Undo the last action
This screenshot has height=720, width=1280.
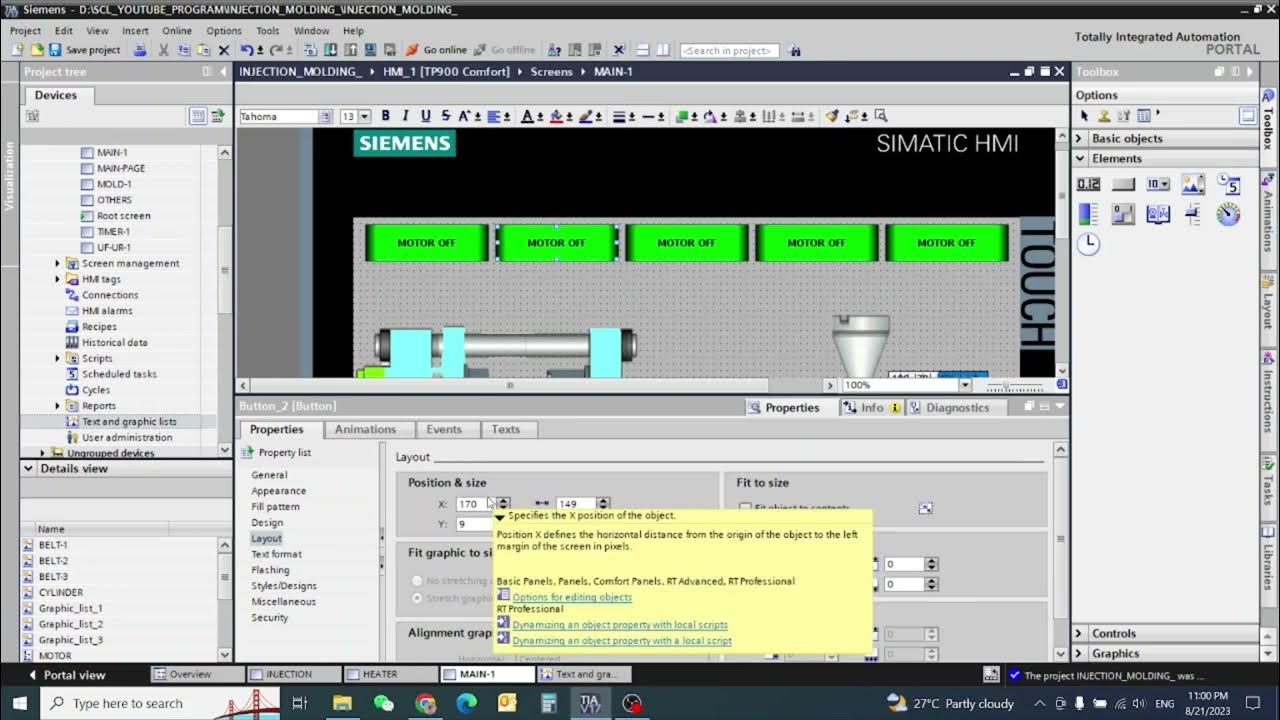(x=244, y=50)
